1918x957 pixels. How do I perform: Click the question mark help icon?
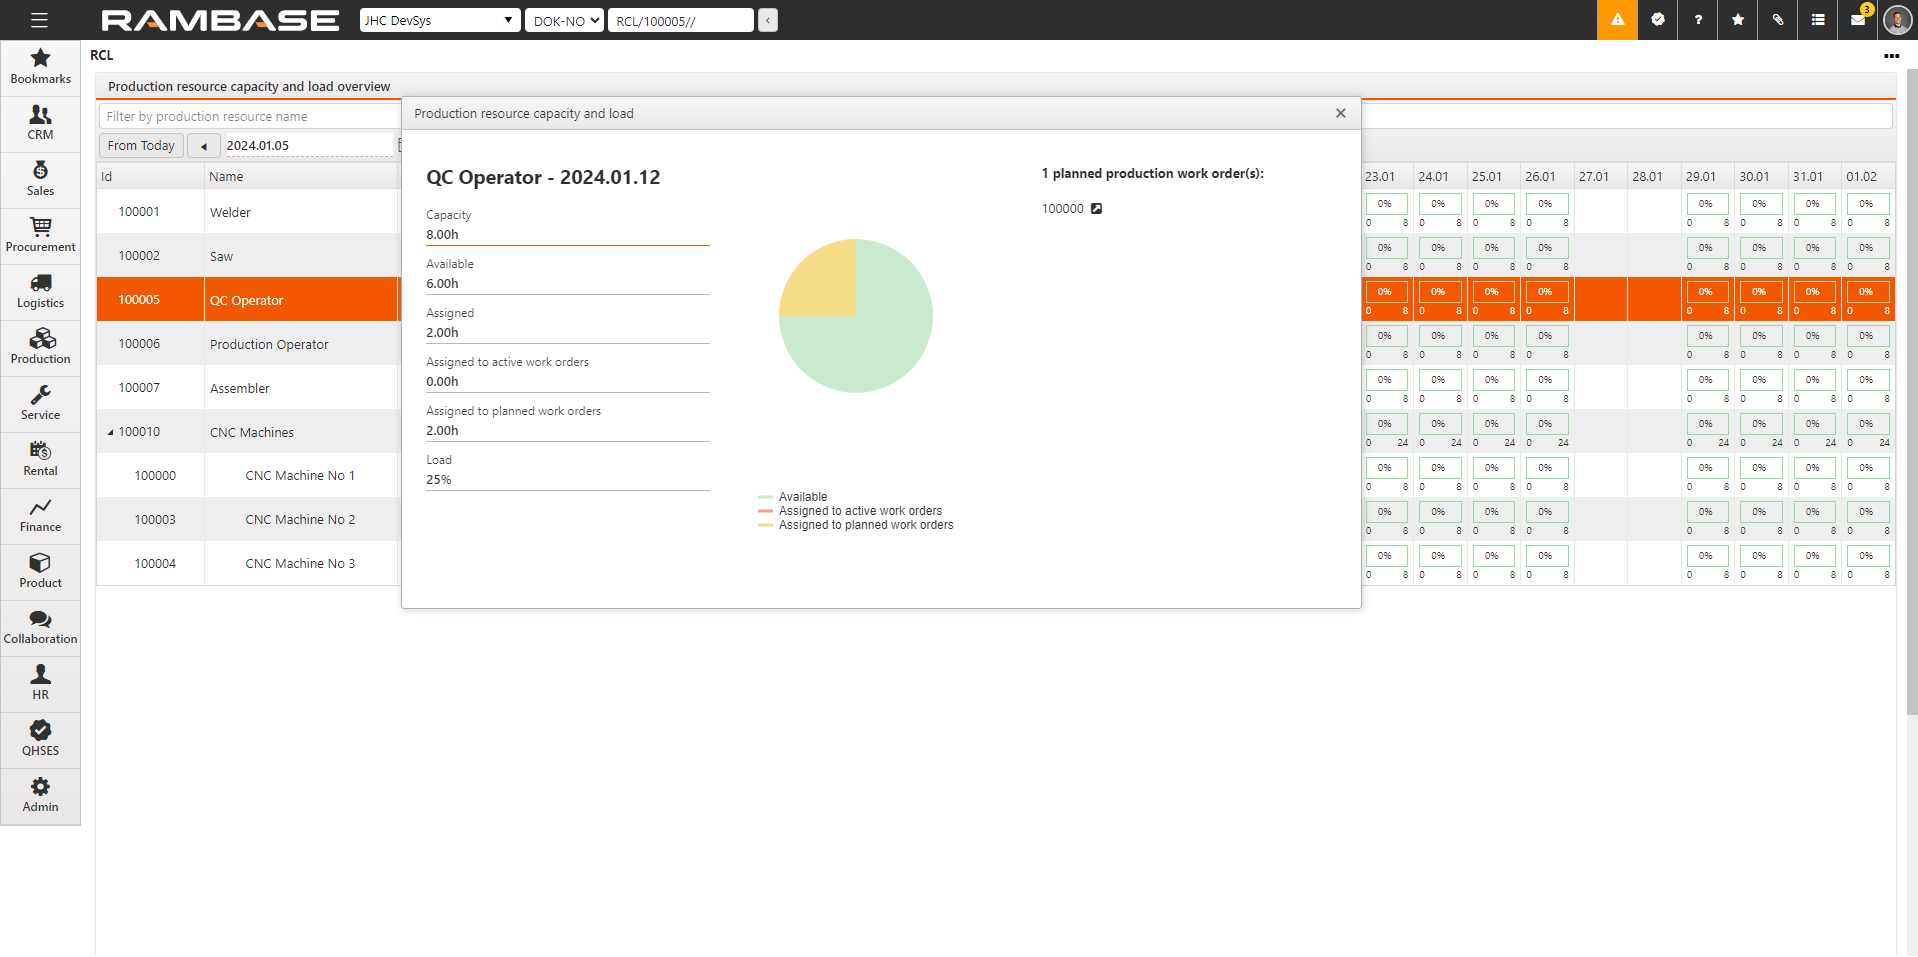1698,20
